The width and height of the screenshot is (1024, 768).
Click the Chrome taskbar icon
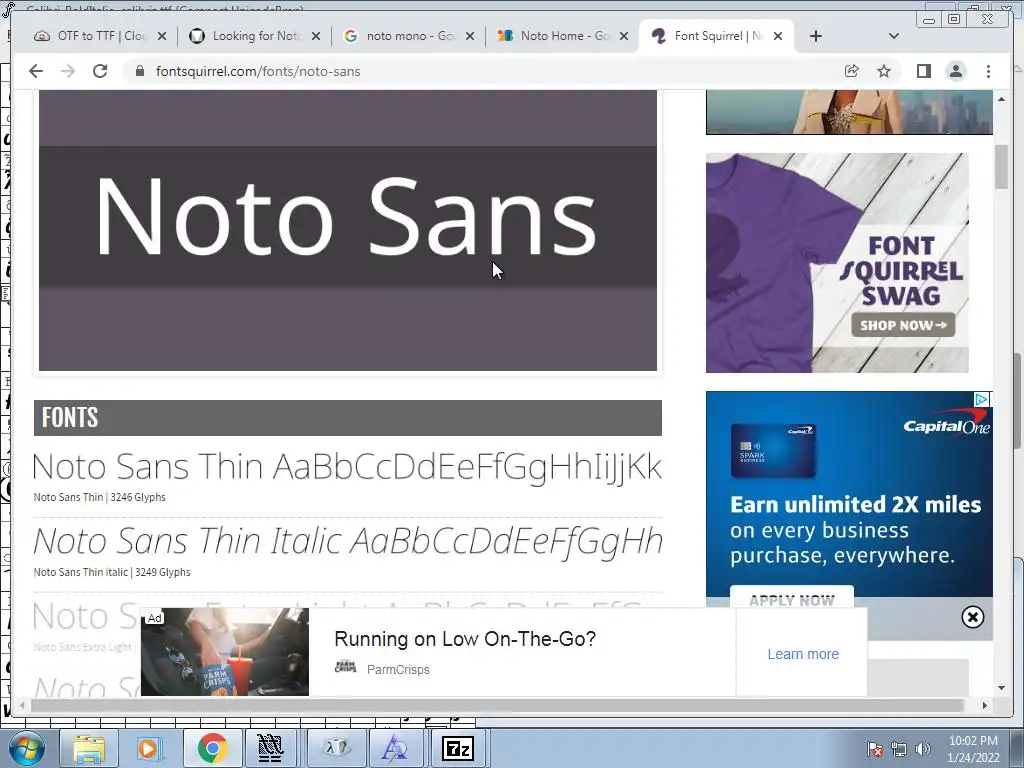[212, 748]
